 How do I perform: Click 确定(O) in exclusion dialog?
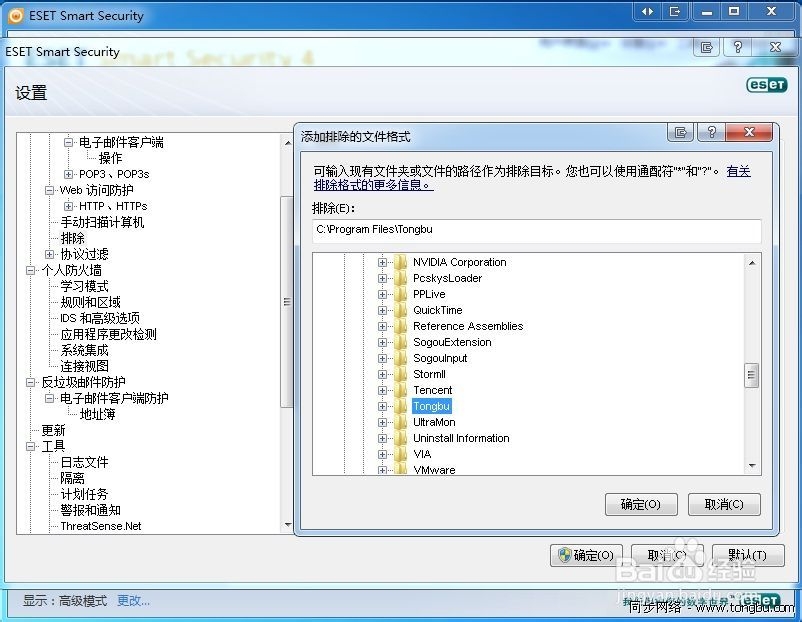pos(641,504)
